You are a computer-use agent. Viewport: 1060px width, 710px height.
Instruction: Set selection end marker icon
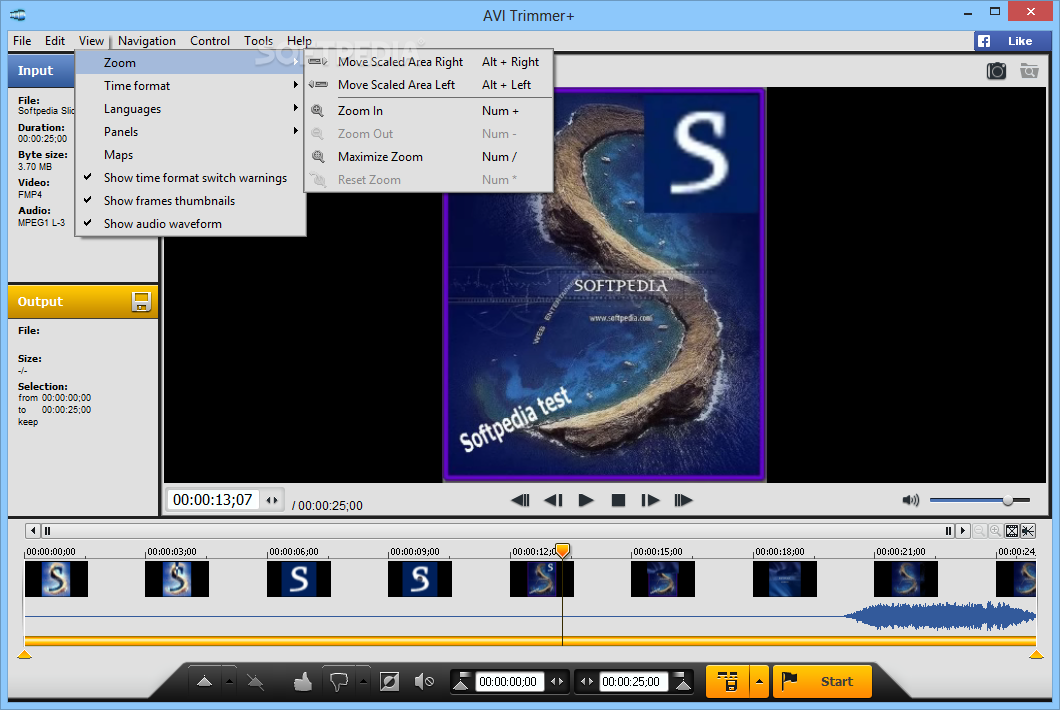[683, 682]
